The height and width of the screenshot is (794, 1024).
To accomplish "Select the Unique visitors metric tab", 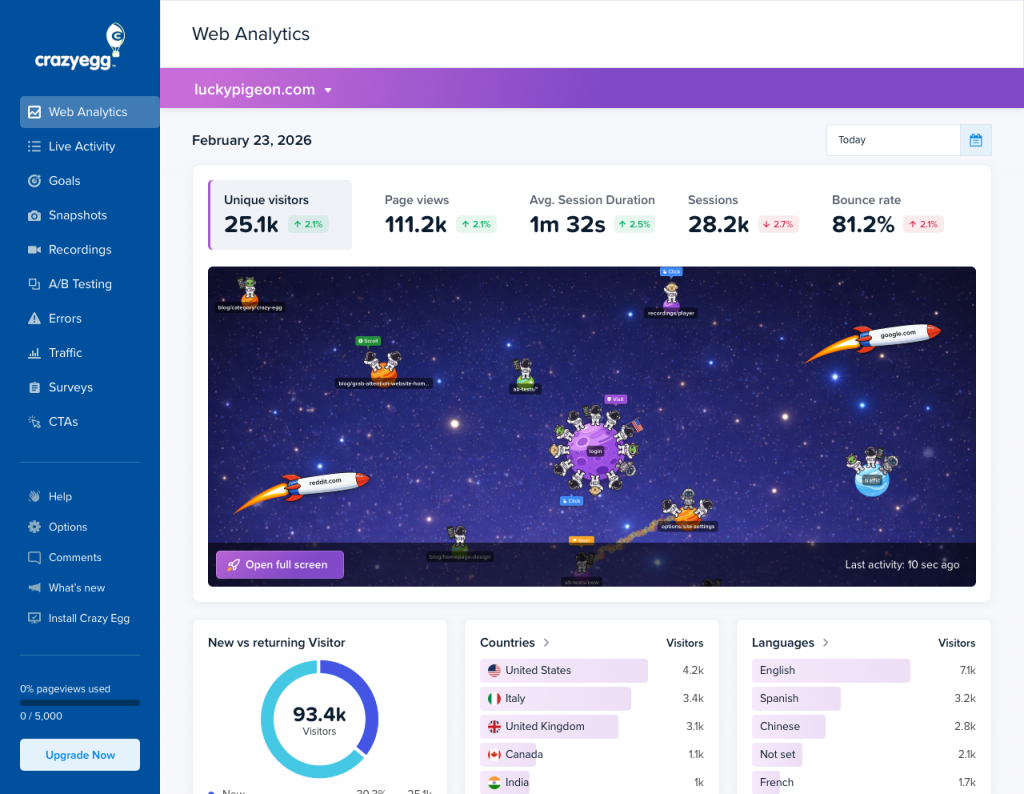I will point(280,214).
